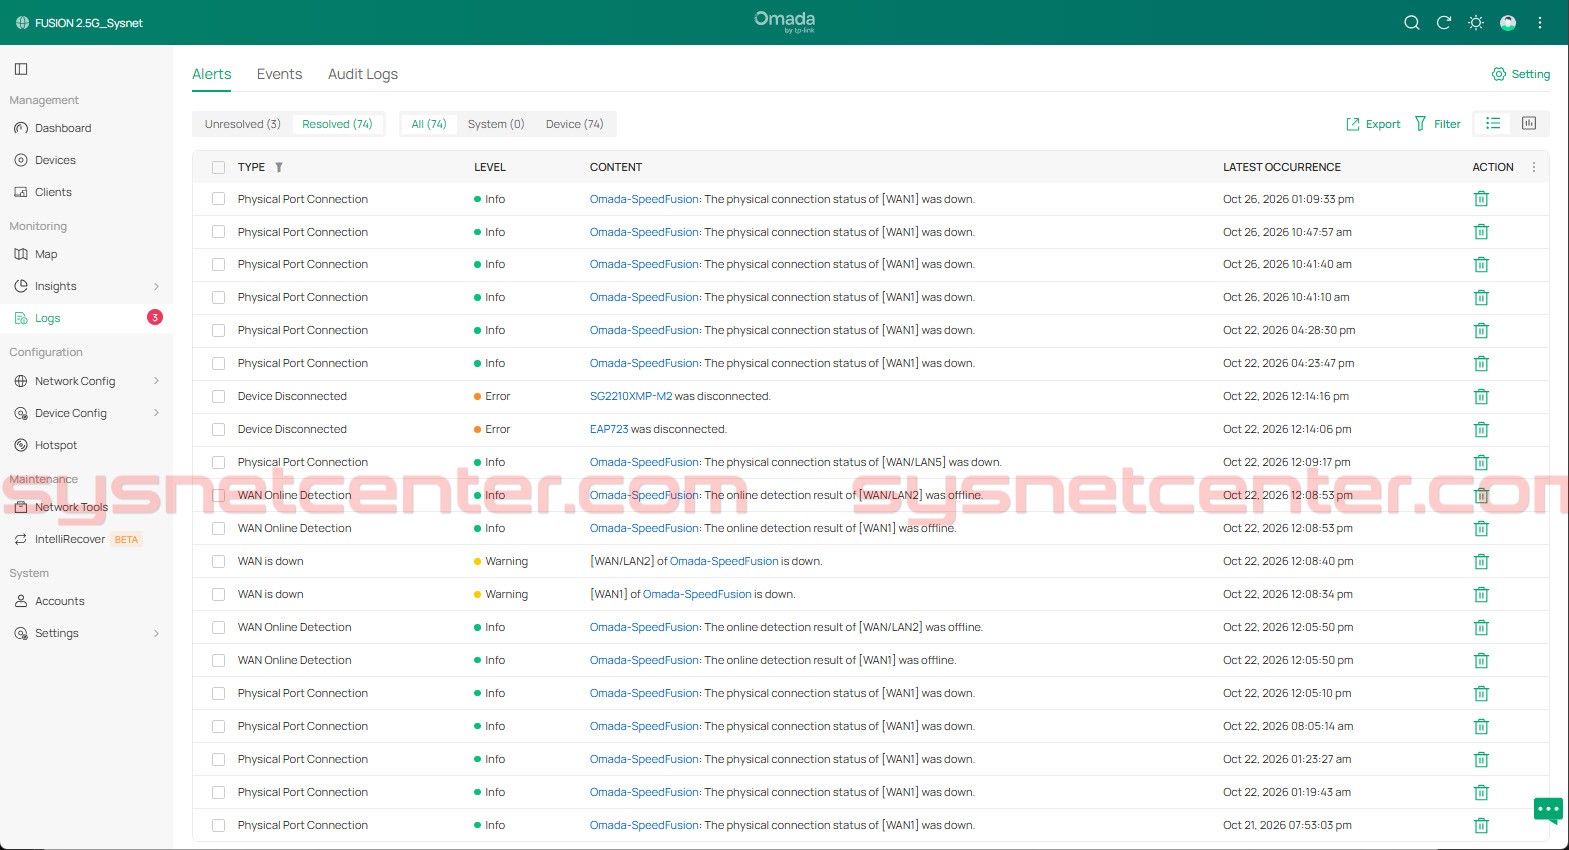The width and height of the screenshot is (1569, 850).
Task: Select the [WAN/LAN2] is down row checkbox
Action: pos(218,561)
